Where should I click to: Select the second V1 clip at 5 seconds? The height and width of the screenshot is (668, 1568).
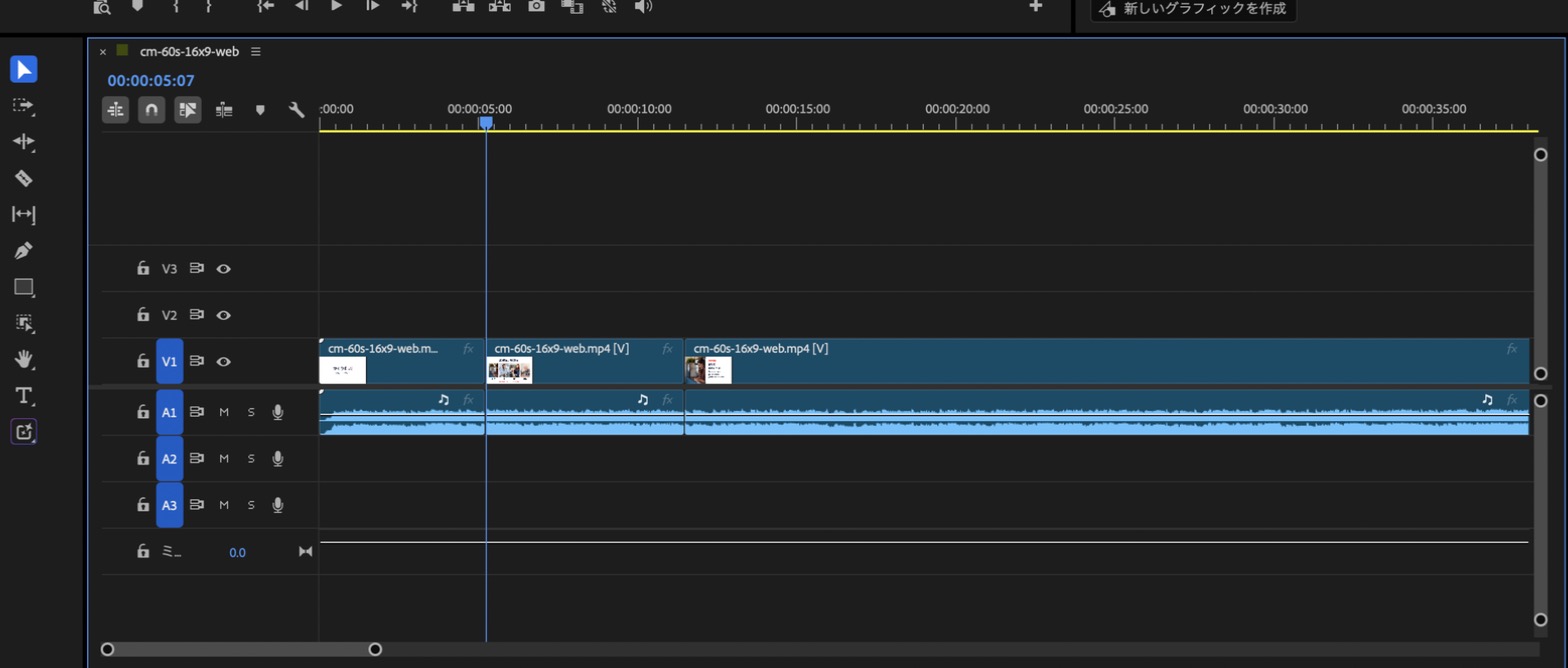click(x=585, y=361)
